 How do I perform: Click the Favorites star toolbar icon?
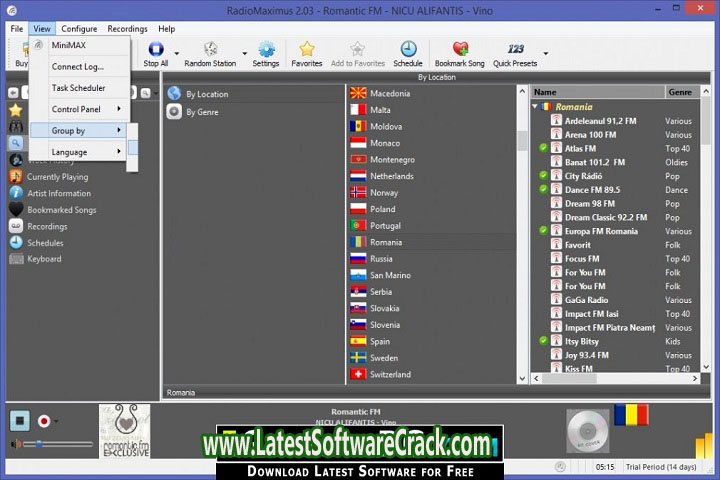[x=307, y=50]
